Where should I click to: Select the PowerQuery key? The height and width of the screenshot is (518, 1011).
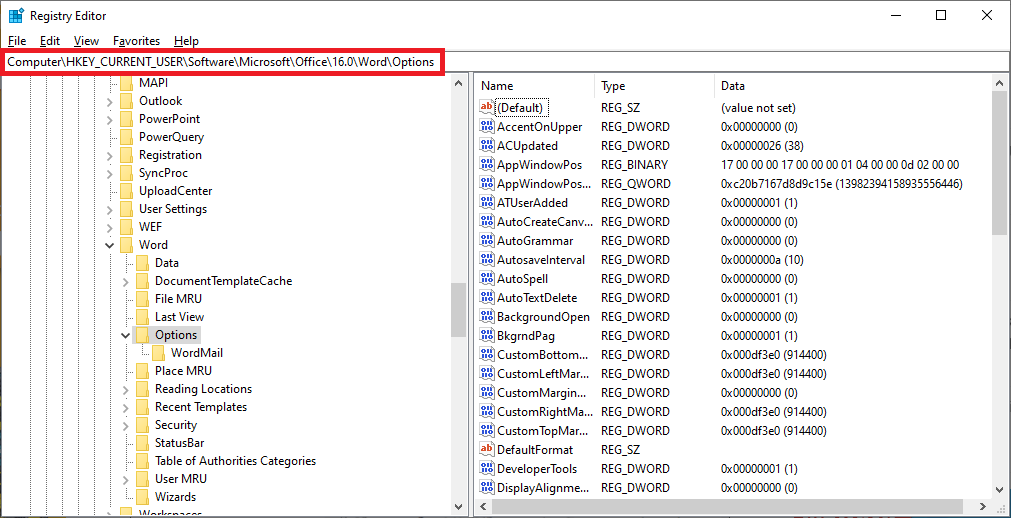click(172, 137)
